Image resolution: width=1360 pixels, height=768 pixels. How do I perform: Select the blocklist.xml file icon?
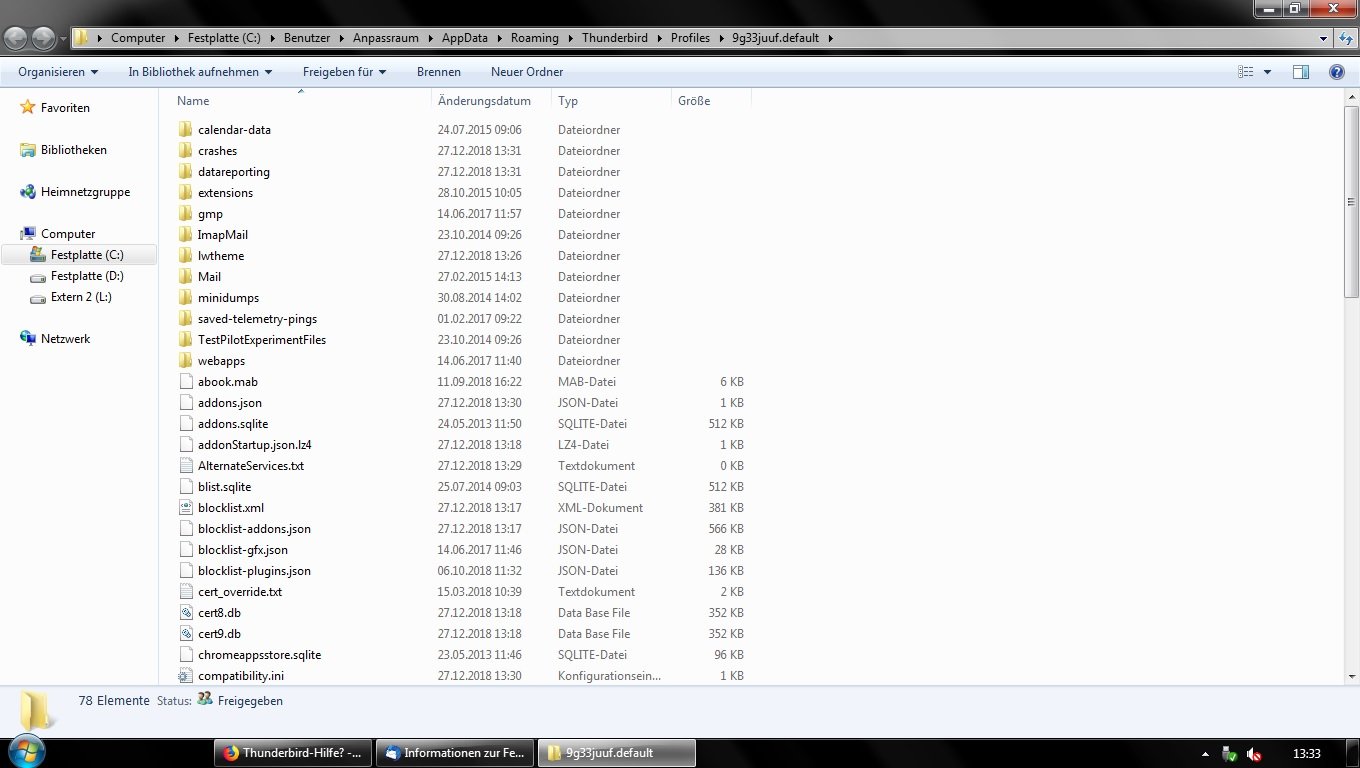185,508
